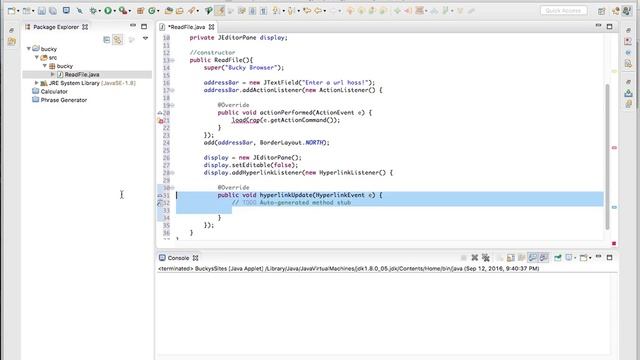Viewport: 640px width, 360px height.
Task: Click the Save All icon
Action: pos(53,11)
